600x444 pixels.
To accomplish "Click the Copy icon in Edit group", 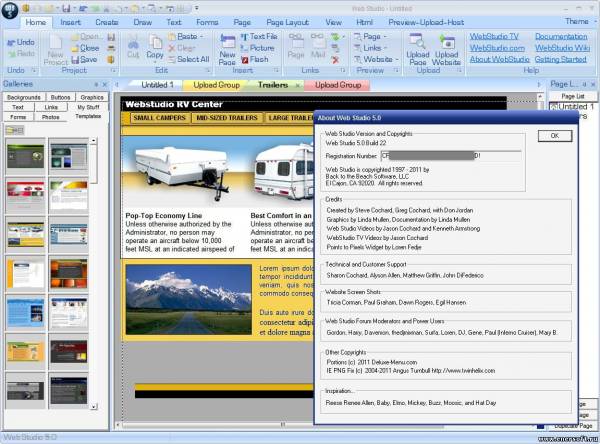I will coord(155,47).
